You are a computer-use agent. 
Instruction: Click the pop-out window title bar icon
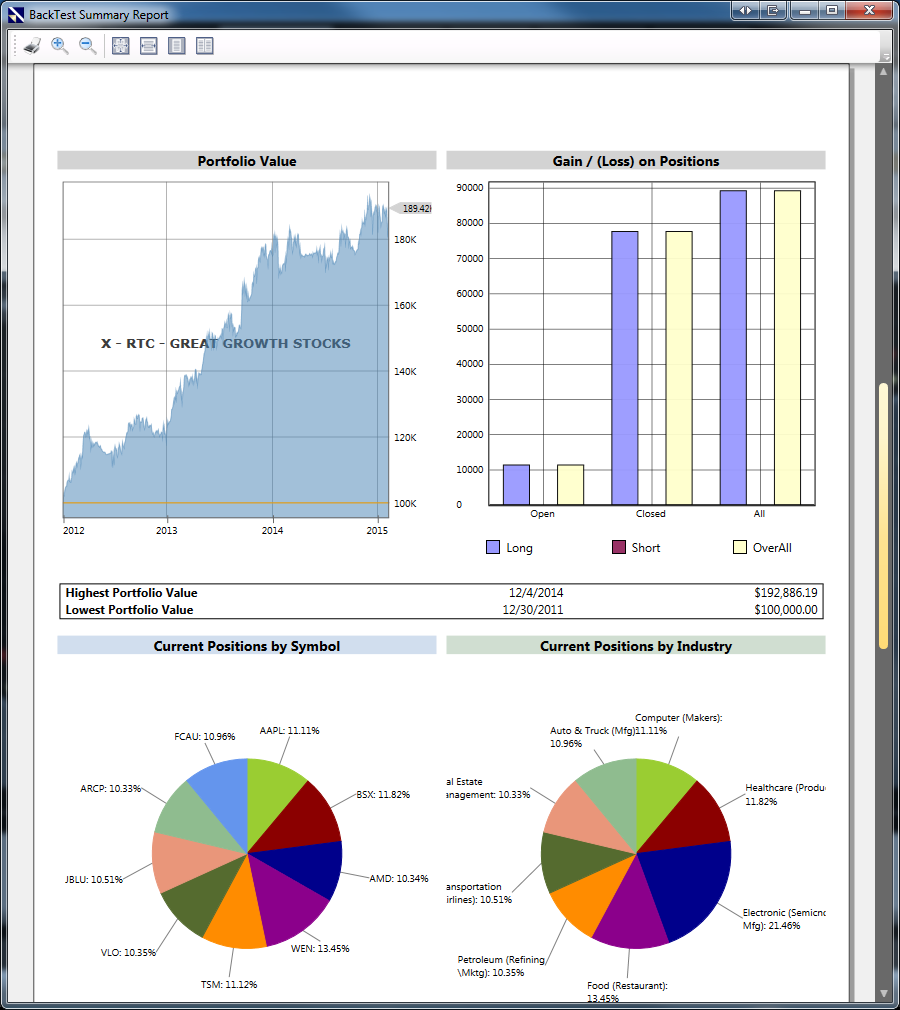pyautogui.click(x=773, y=10)
